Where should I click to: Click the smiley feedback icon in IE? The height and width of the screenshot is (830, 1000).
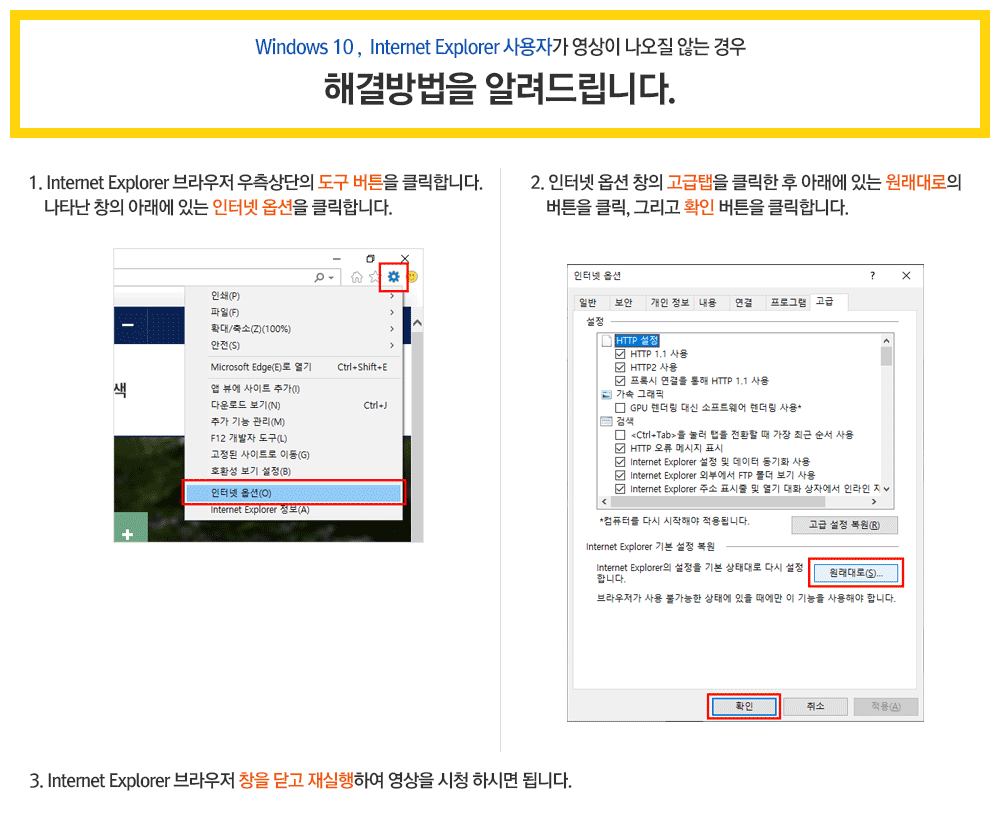413,277
